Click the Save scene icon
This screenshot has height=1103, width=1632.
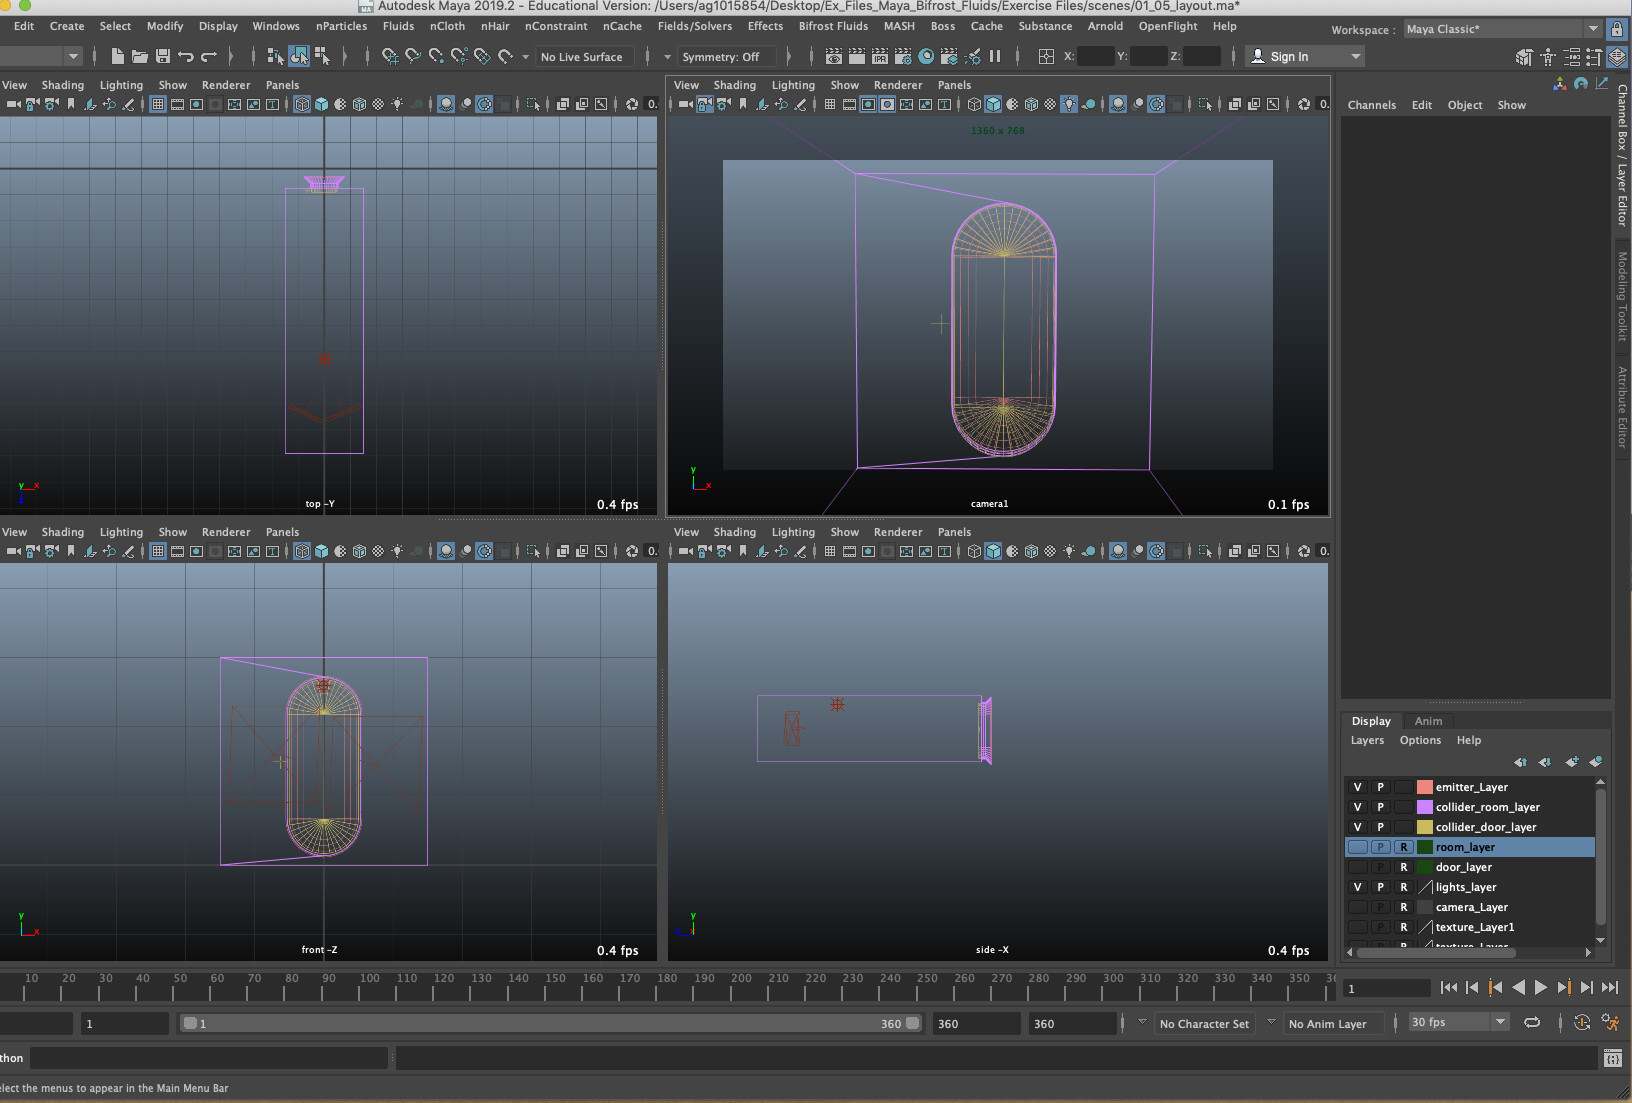tap(163, 57)
